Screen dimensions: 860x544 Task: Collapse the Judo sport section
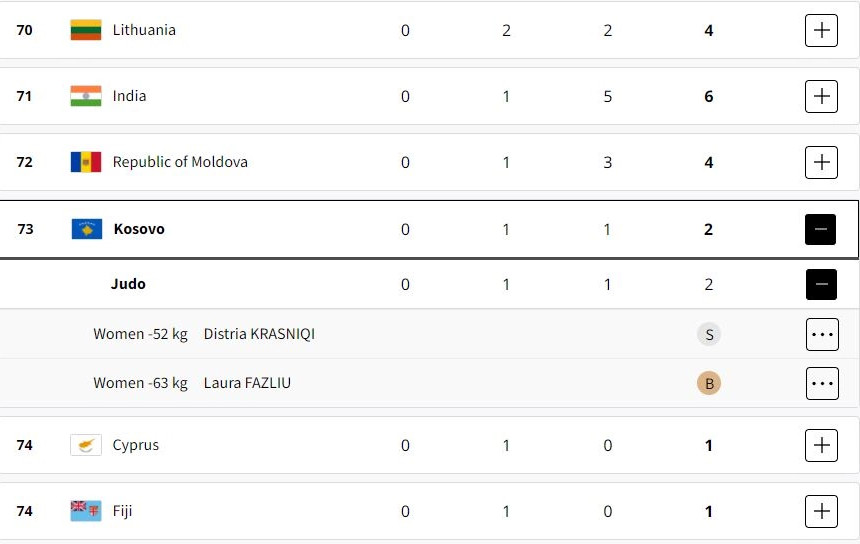pos(821,284)
